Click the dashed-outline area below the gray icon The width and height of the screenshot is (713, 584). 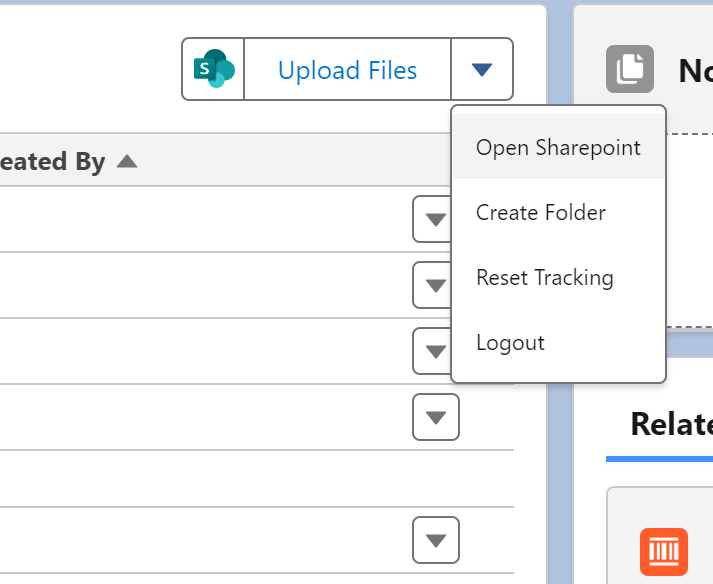point(690,230)
